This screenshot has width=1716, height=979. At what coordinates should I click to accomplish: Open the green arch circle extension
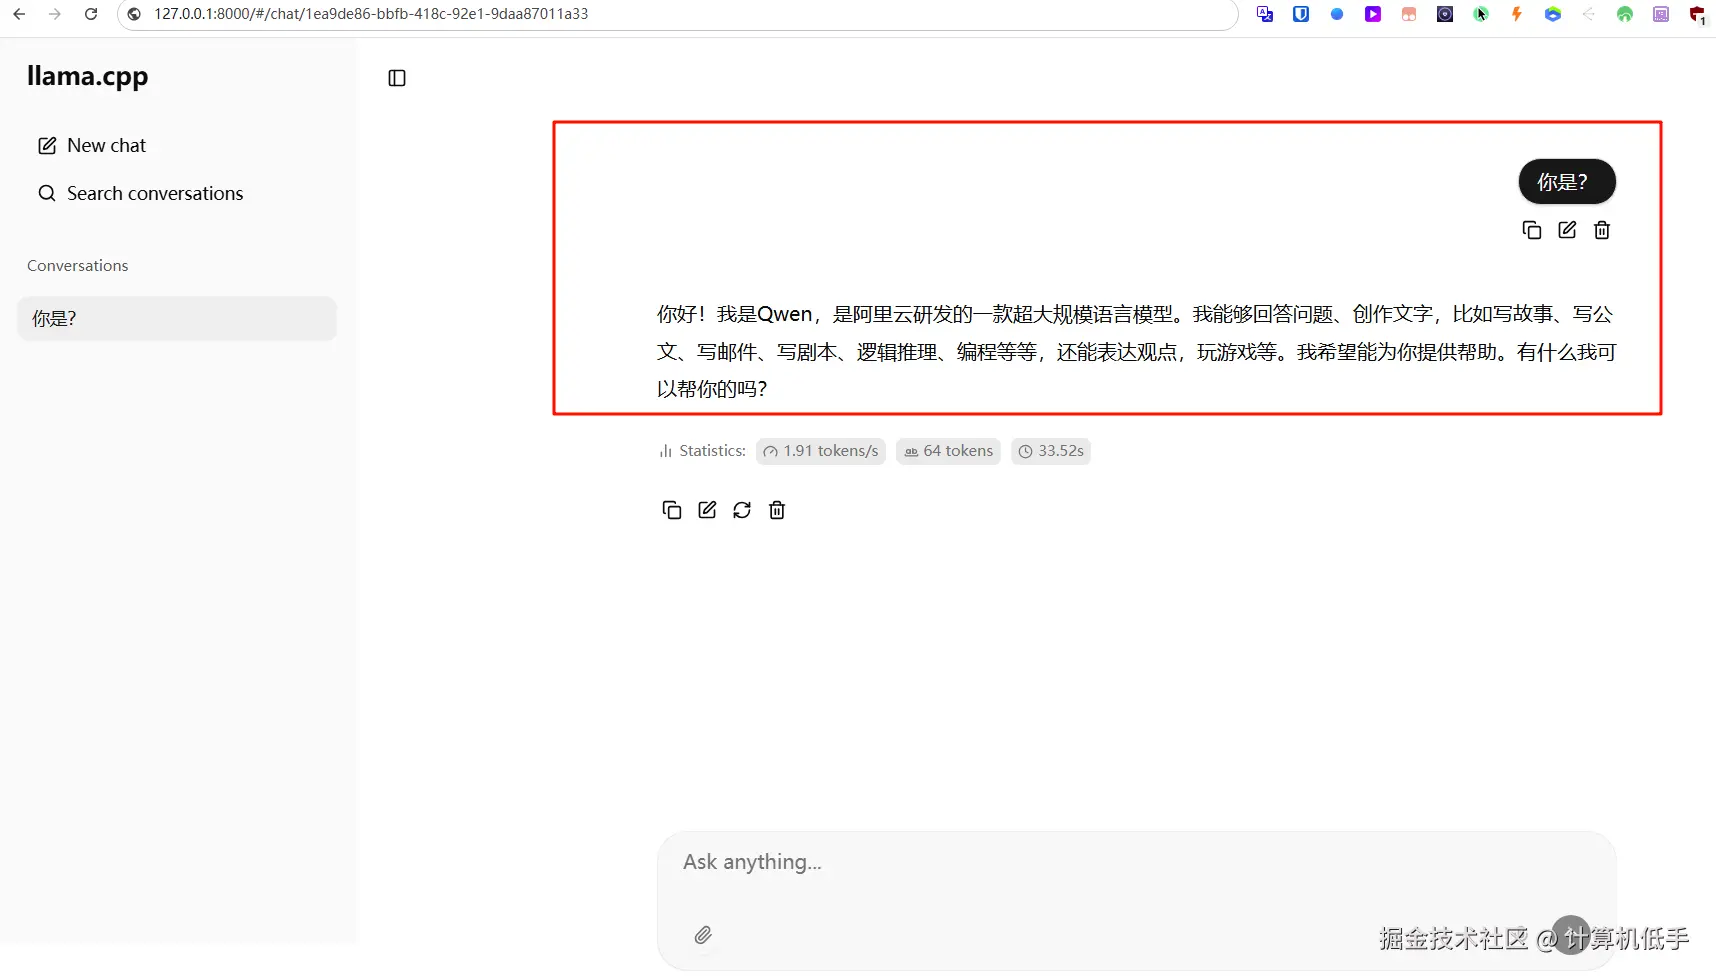(1625, 14)
